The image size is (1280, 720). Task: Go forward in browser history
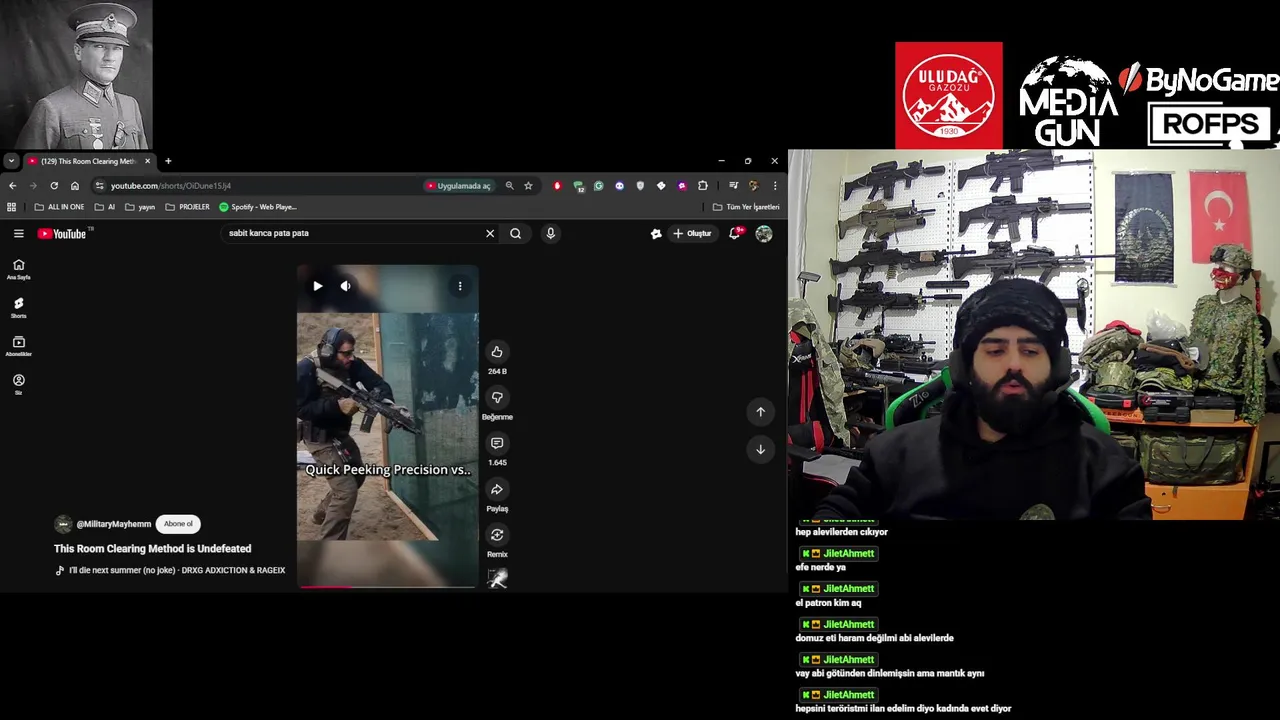[x=33, y=186]
